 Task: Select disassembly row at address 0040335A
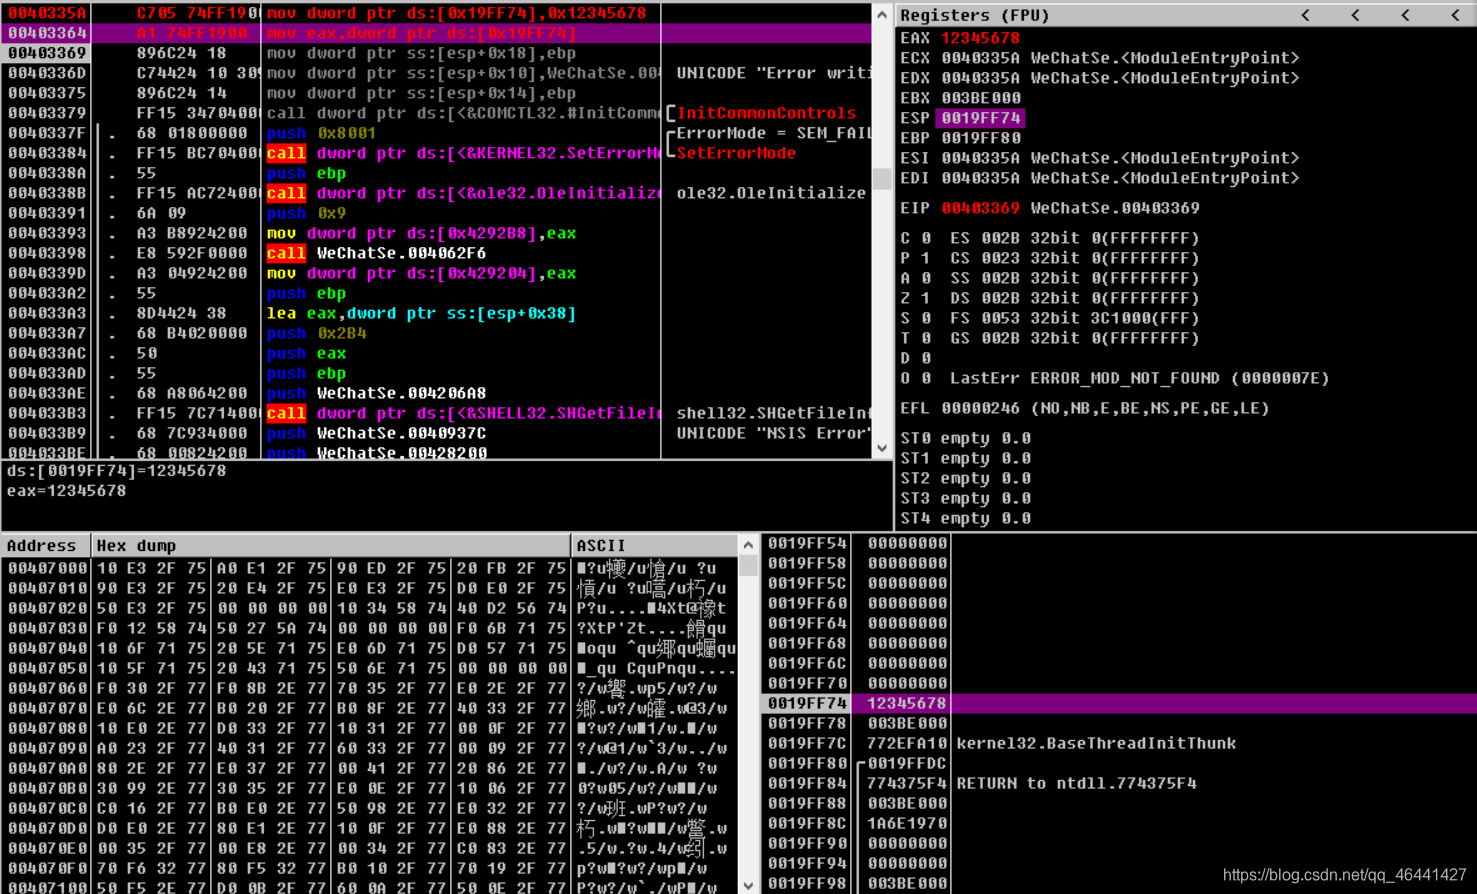pyautogui.click(x=436, y=13)
